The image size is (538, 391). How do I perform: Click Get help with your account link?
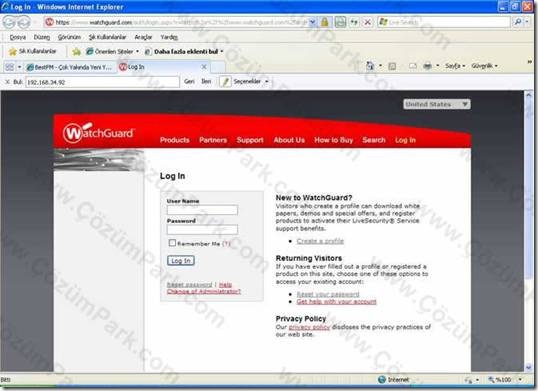tap(336, 301)
